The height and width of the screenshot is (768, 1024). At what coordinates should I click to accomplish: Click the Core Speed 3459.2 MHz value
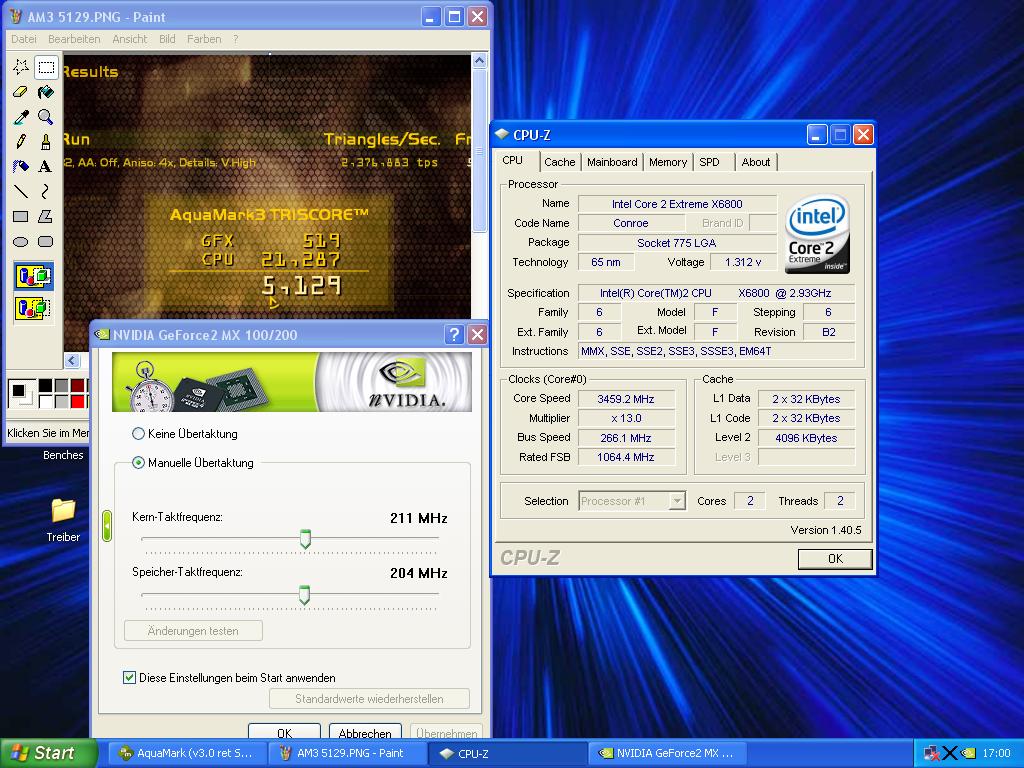pyautogui.click(x=626, y=398)
